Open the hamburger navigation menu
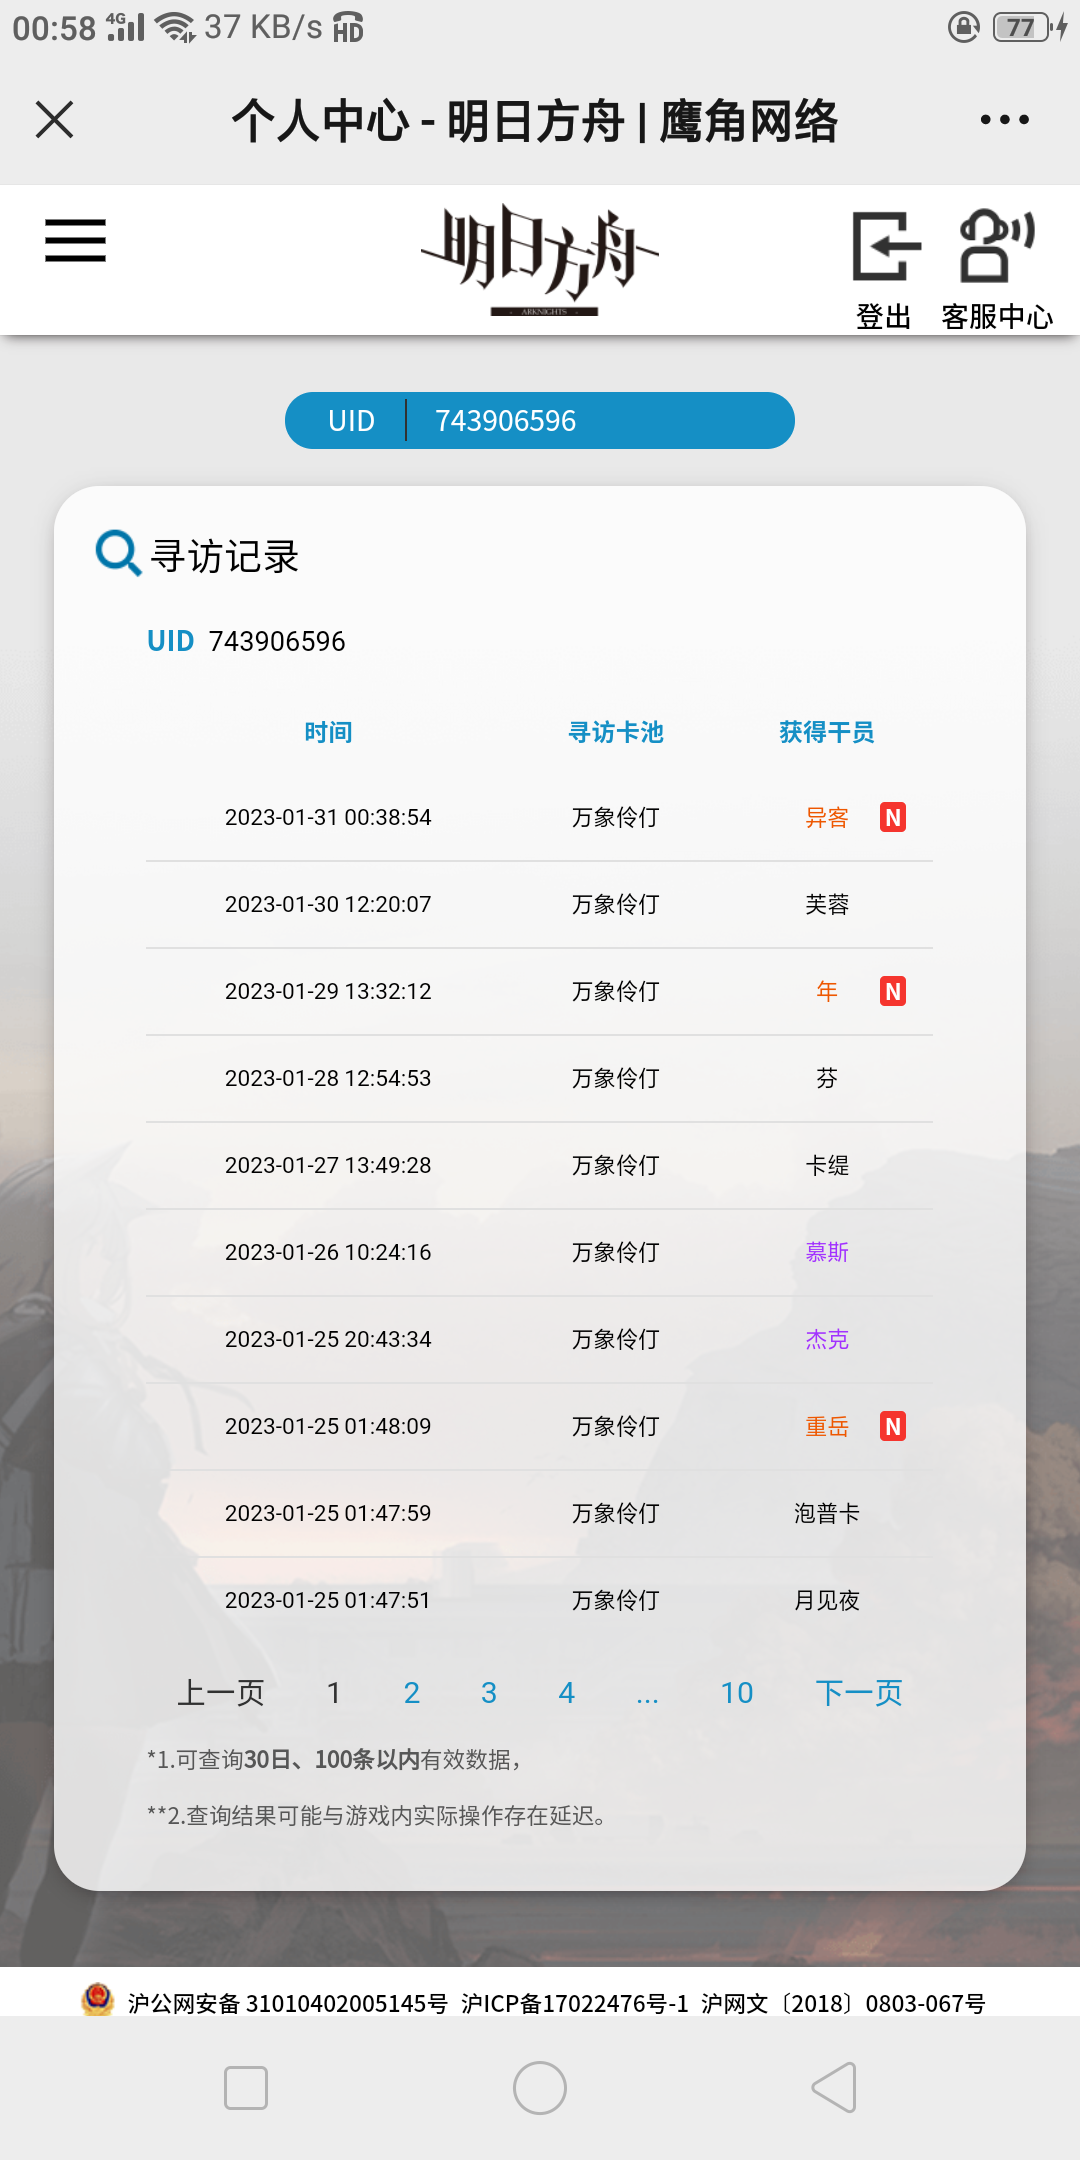This screenshot has width=1080, height=2160. click(75, 241)
